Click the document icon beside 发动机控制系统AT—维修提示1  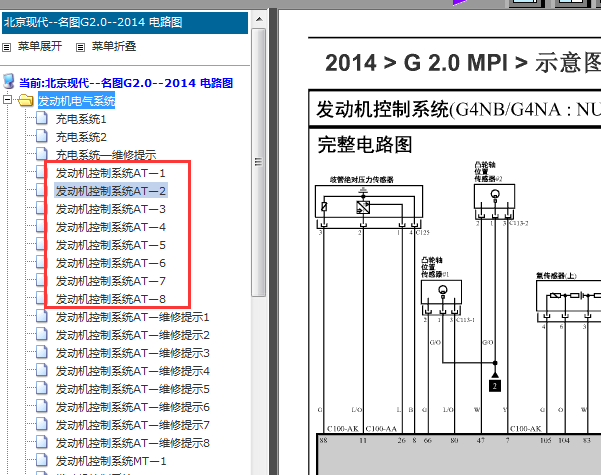[x=42, y=317]
